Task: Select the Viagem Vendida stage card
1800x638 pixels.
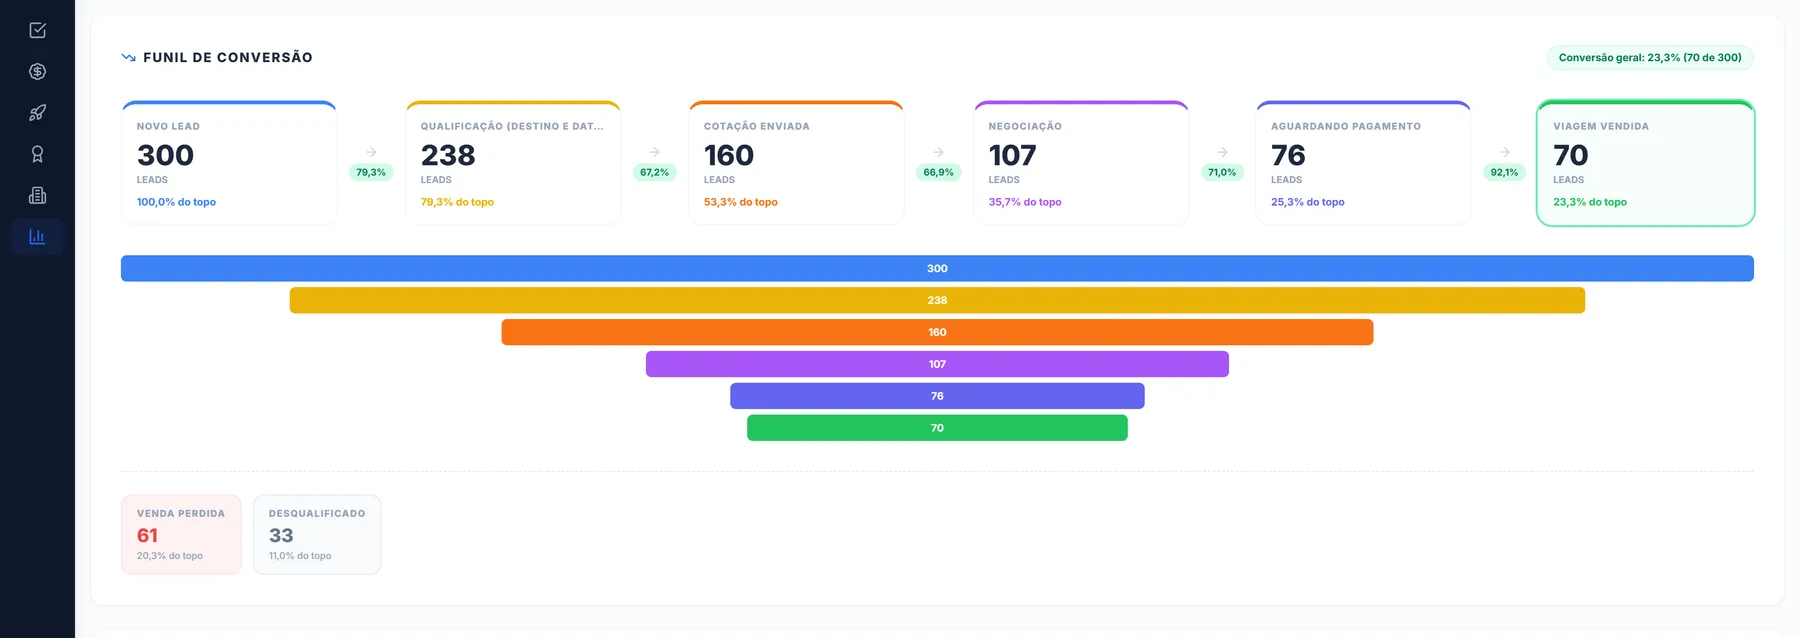Action: pos(1645,163)
